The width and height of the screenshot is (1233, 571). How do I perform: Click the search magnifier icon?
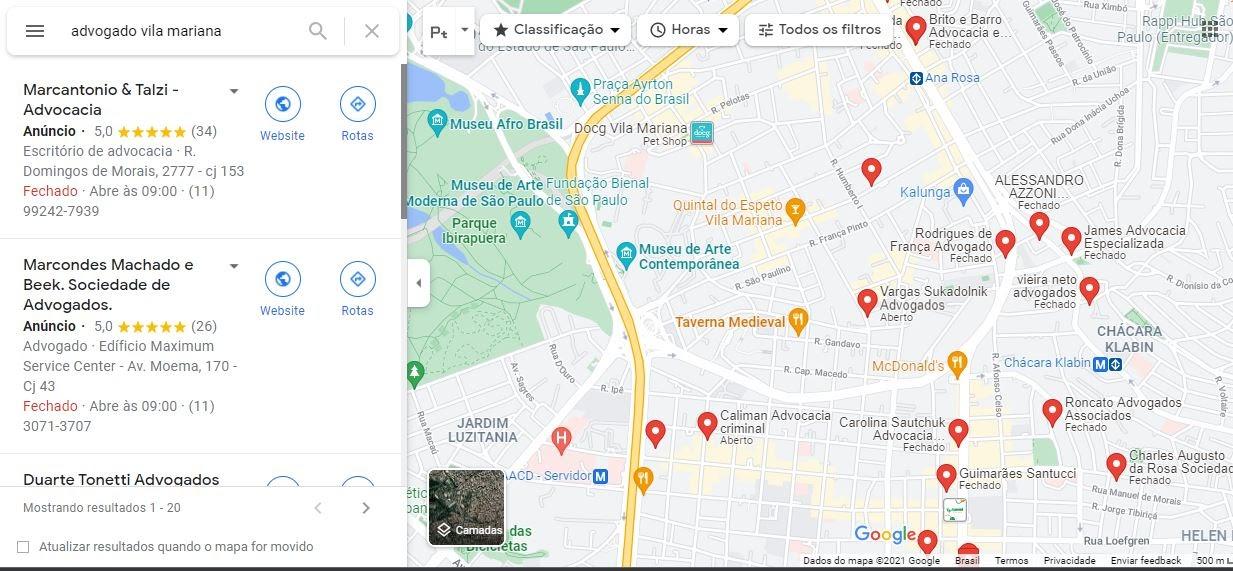pos(318,31)
